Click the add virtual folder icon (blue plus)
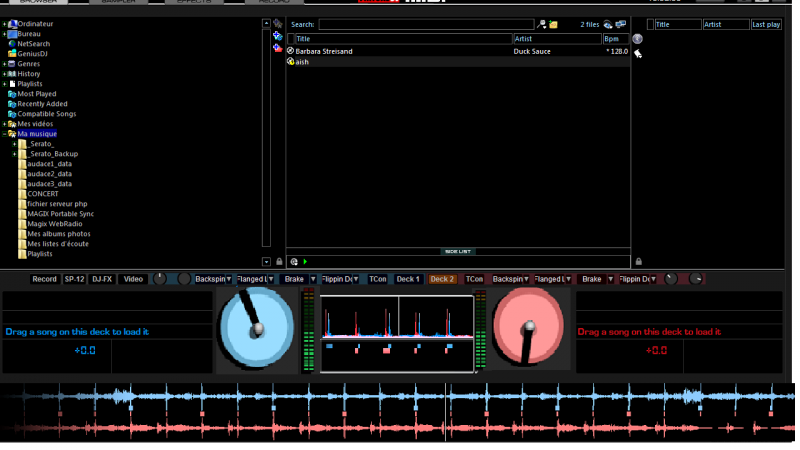 (277, 35)
